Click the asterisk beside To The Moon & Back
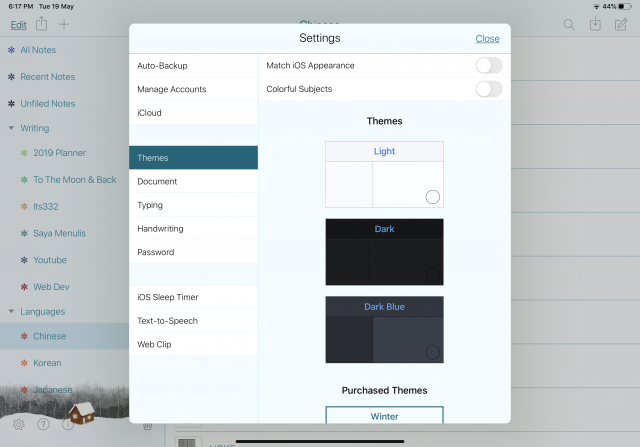The height and width of the screenshot is (447, 640). (x=24, y=180)
